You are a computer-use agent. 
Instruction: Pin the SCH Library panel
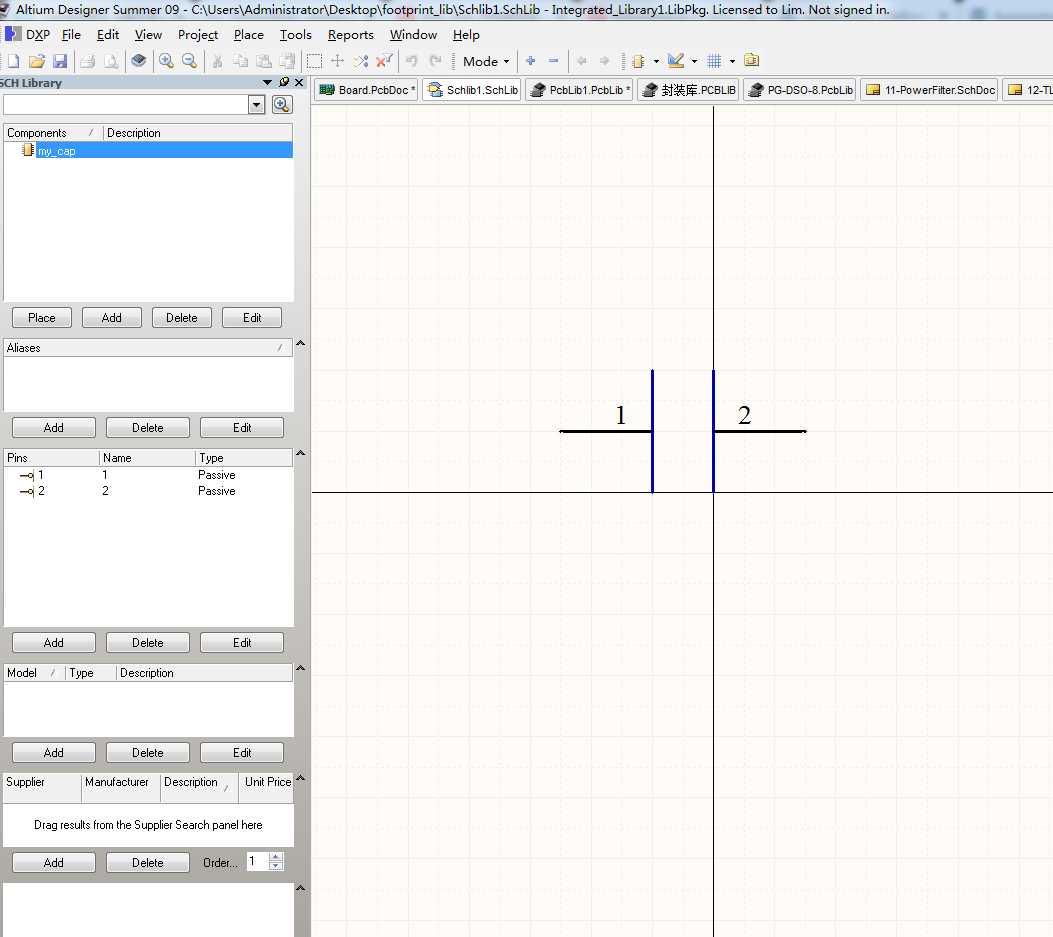pyautogui.click(x=284, y=83)
